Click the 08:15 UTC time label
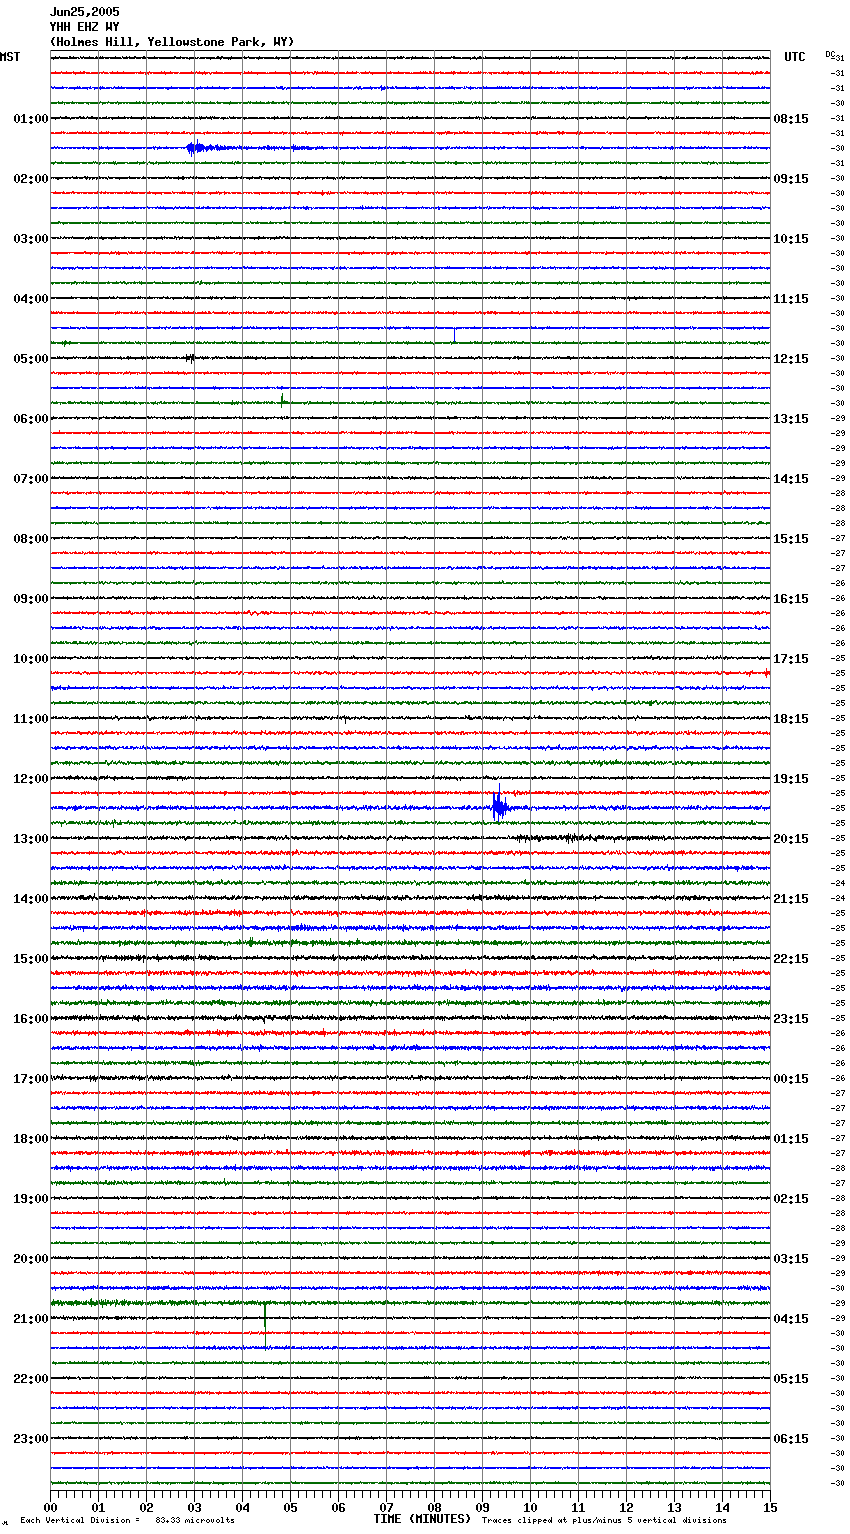Image resolution: width=850 pixels, height=1534 pixels. [791, 119]
